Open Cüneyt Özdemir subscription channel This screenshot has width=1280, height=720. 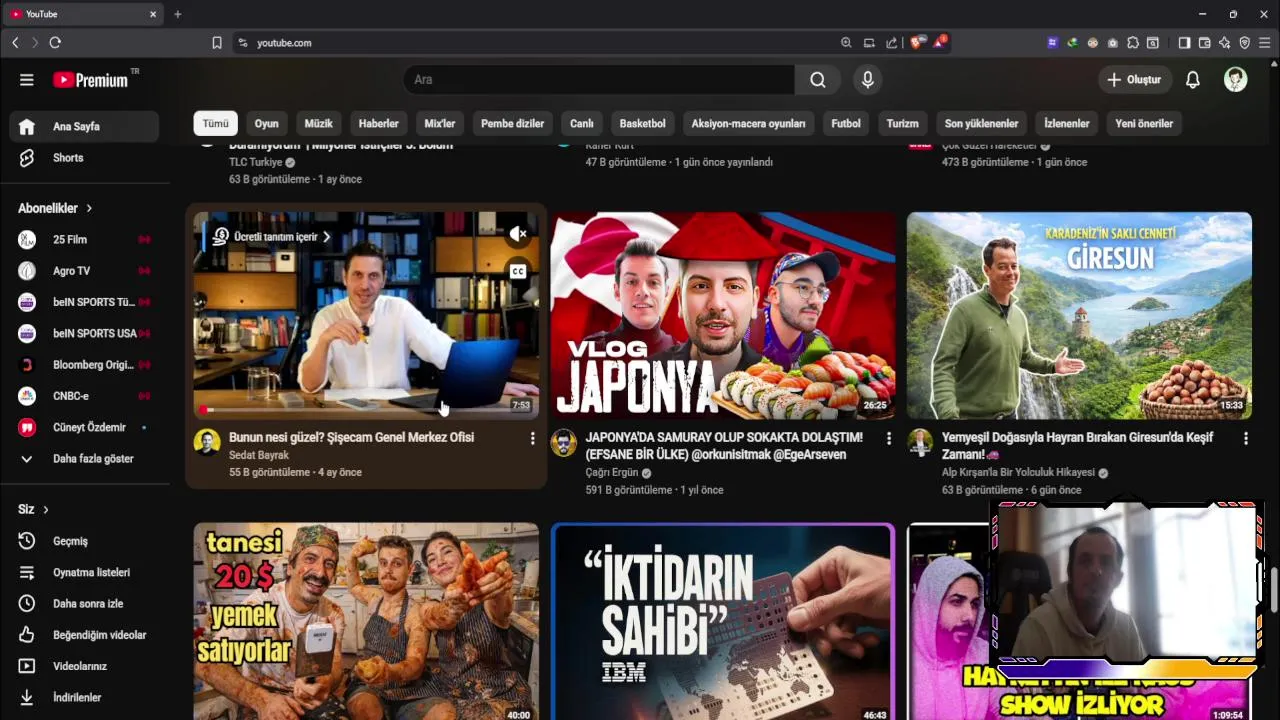[84, 427]
